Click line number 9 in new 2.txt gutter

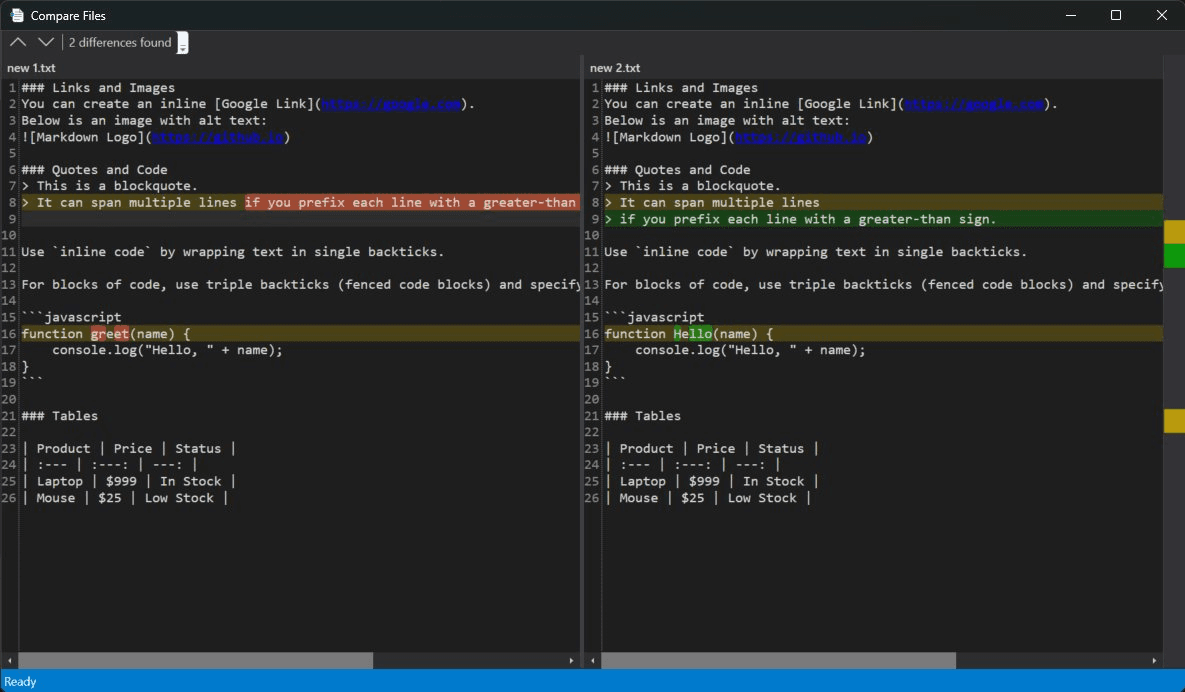click(596, 219)
